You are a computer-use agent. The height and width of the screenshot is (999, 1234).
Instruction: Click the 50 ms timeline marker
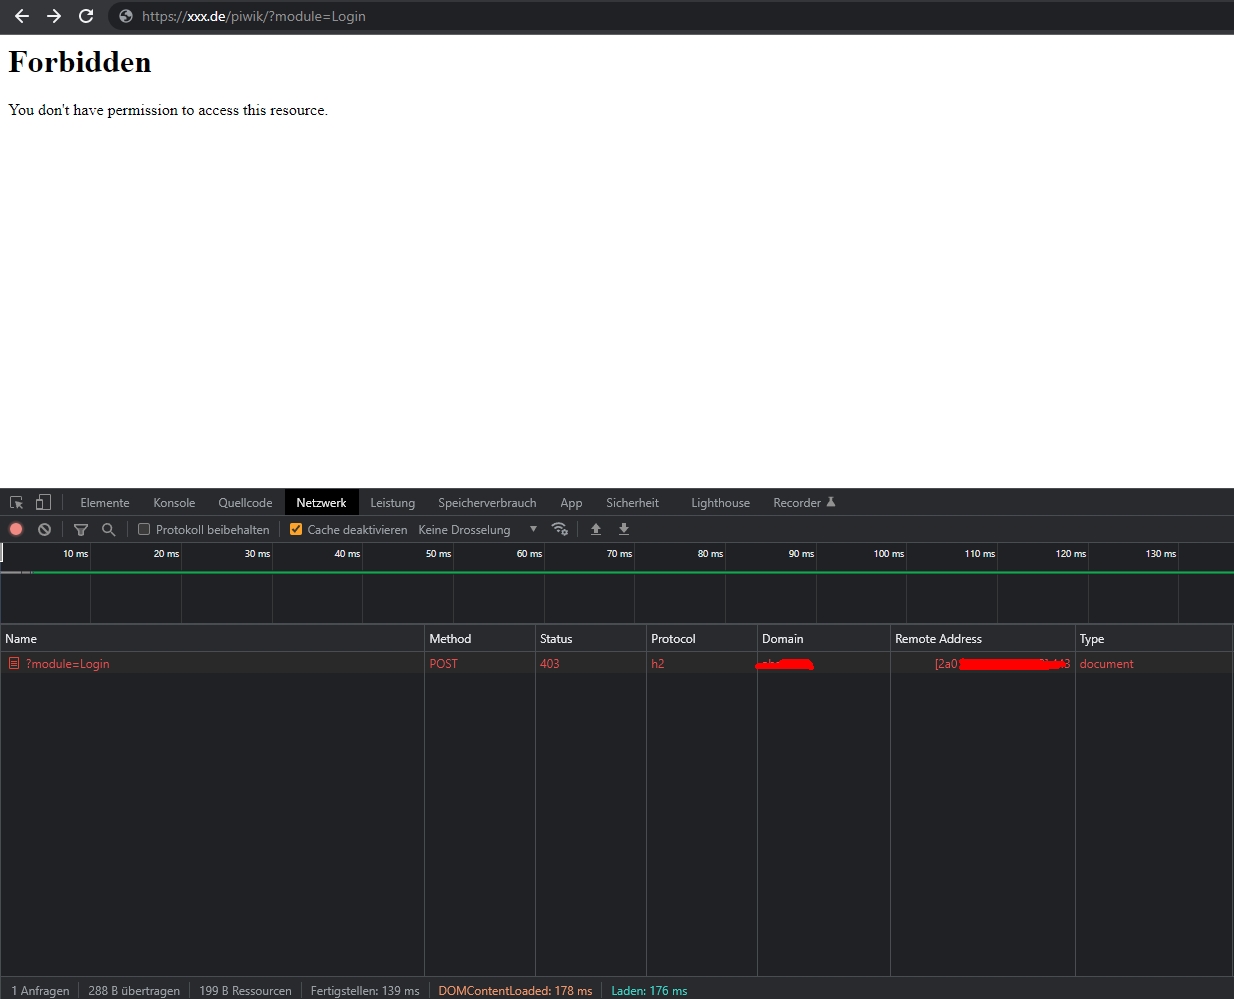click(x=438, y=553)
